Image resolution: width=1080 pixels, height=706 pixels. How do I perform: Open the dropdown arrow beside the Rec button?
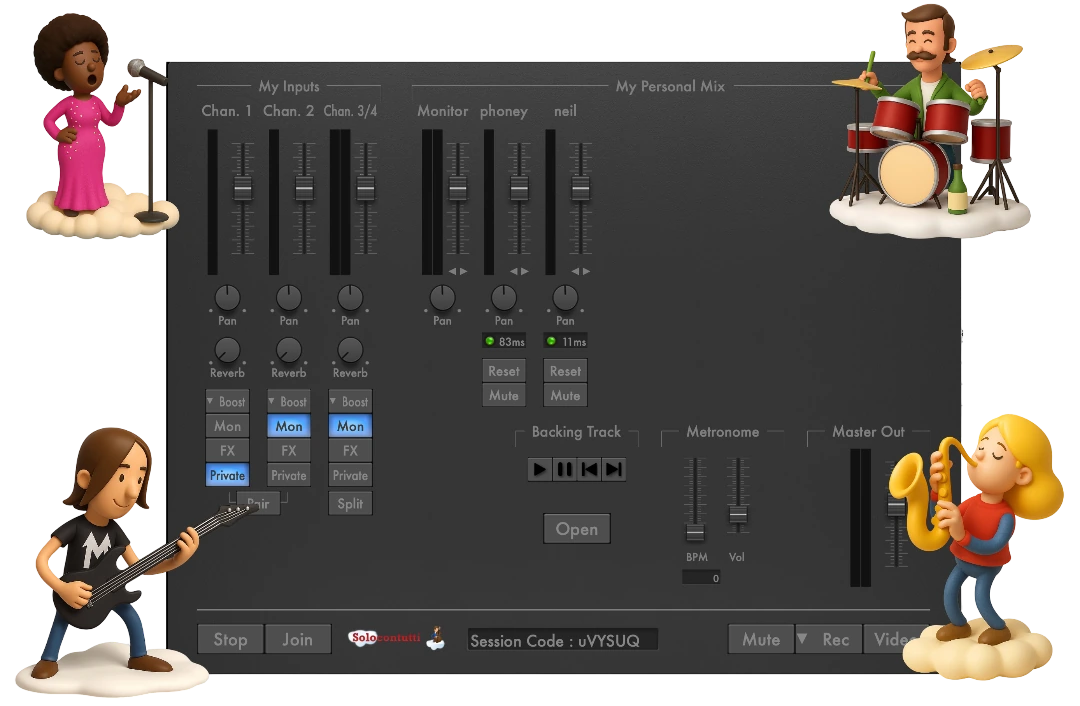coord(802,638)
